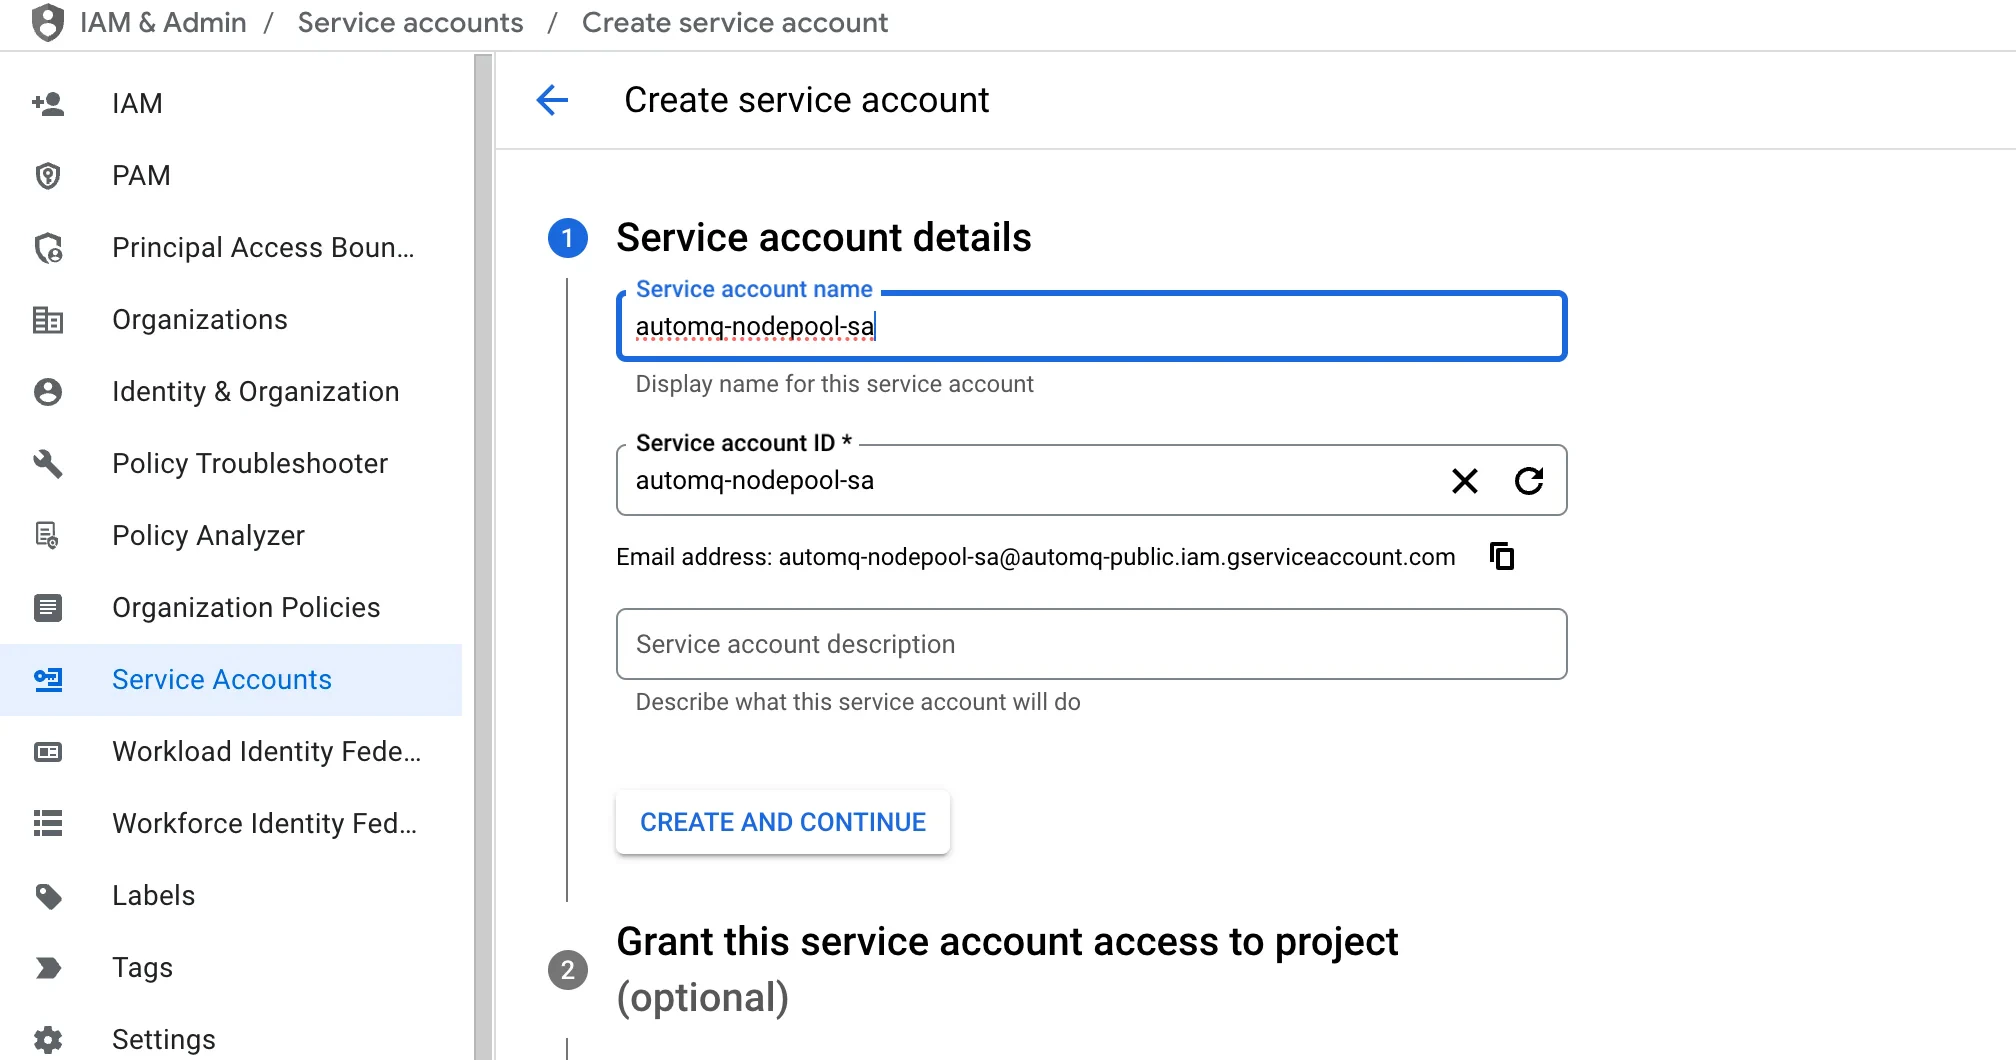Click the CREATE AND CONTINUE button
The width and height of the screenshot is (2016, 1060).
(783, 822)
